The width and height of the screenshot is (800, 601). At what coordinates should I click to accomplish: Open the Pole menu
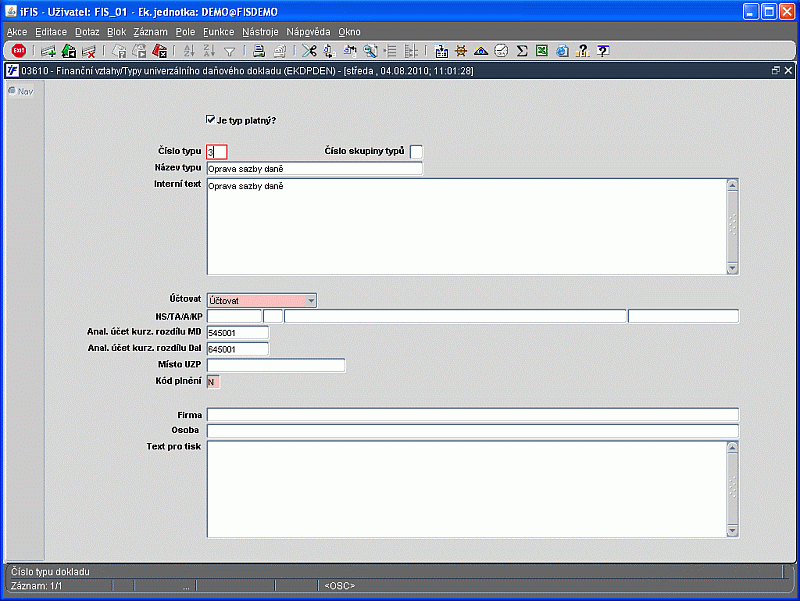point(185,32)
